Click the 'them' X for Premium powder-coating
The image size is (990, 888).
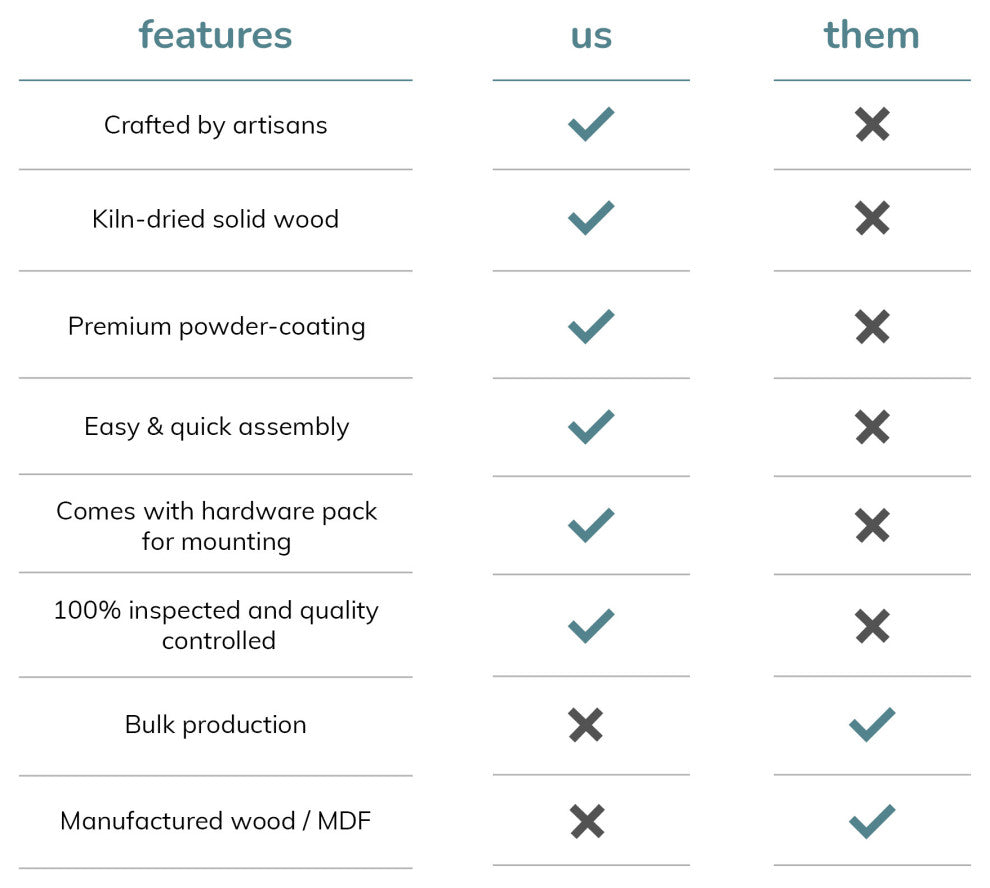coord(872,326)
